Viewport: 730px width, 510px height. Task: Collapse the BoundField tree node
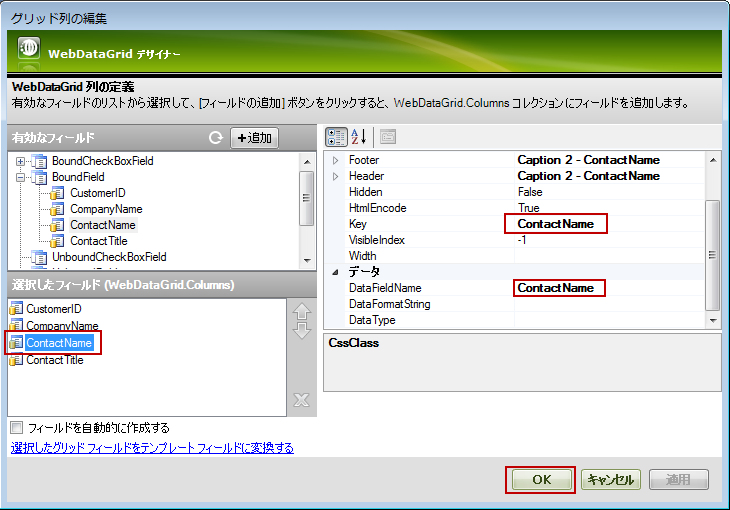click(x=20, y=177)
